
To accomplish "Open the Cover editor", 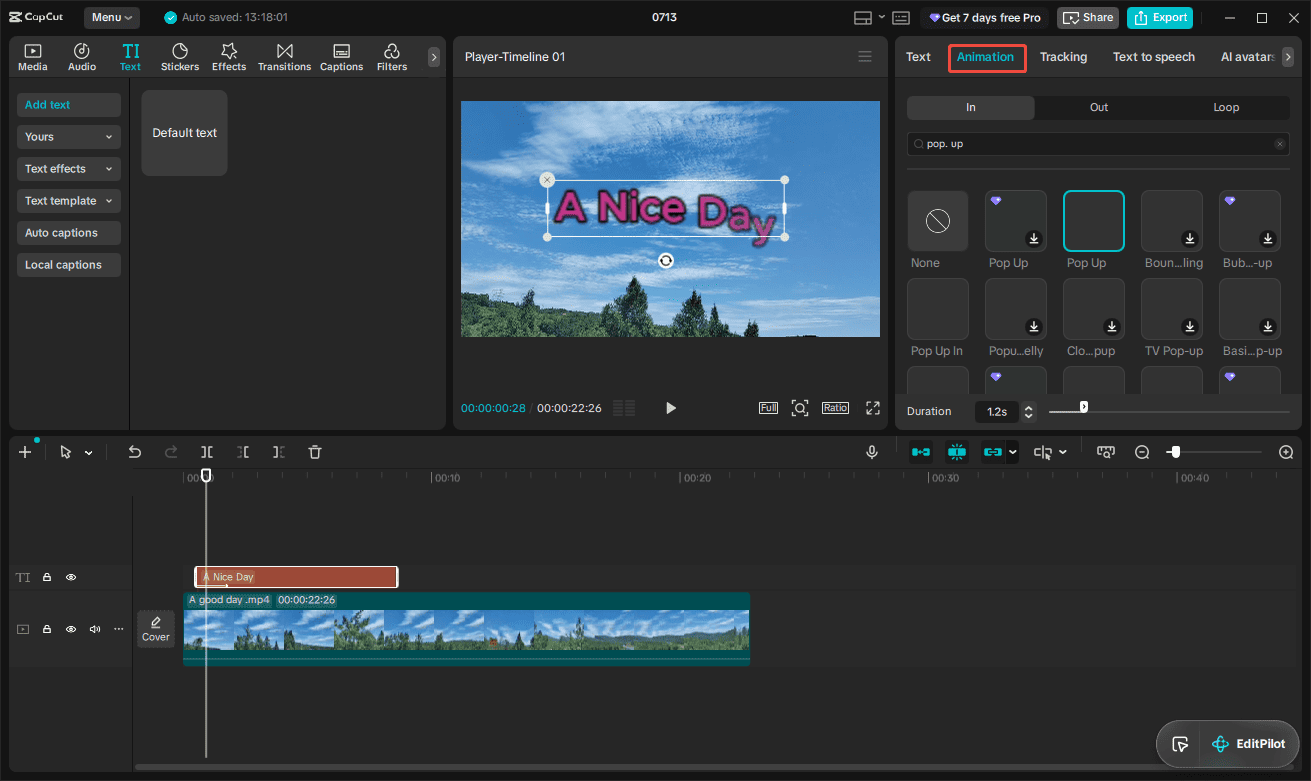I will (156, 629).
